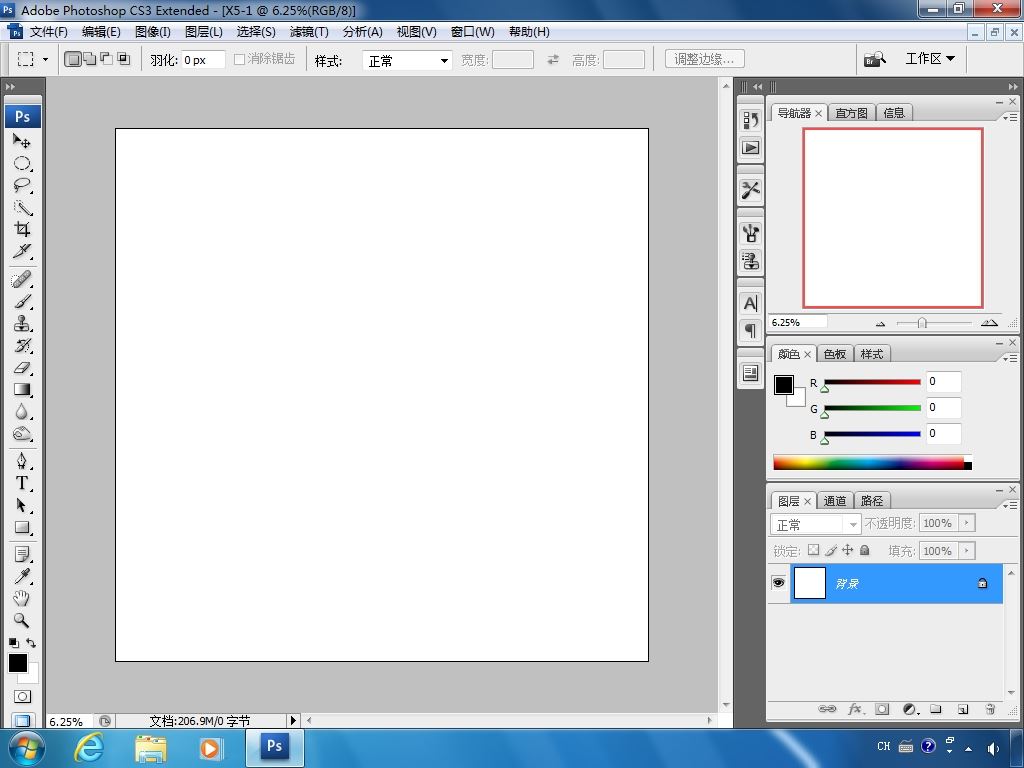
Task: Open the Bridge launch icon
Action: 874,59
